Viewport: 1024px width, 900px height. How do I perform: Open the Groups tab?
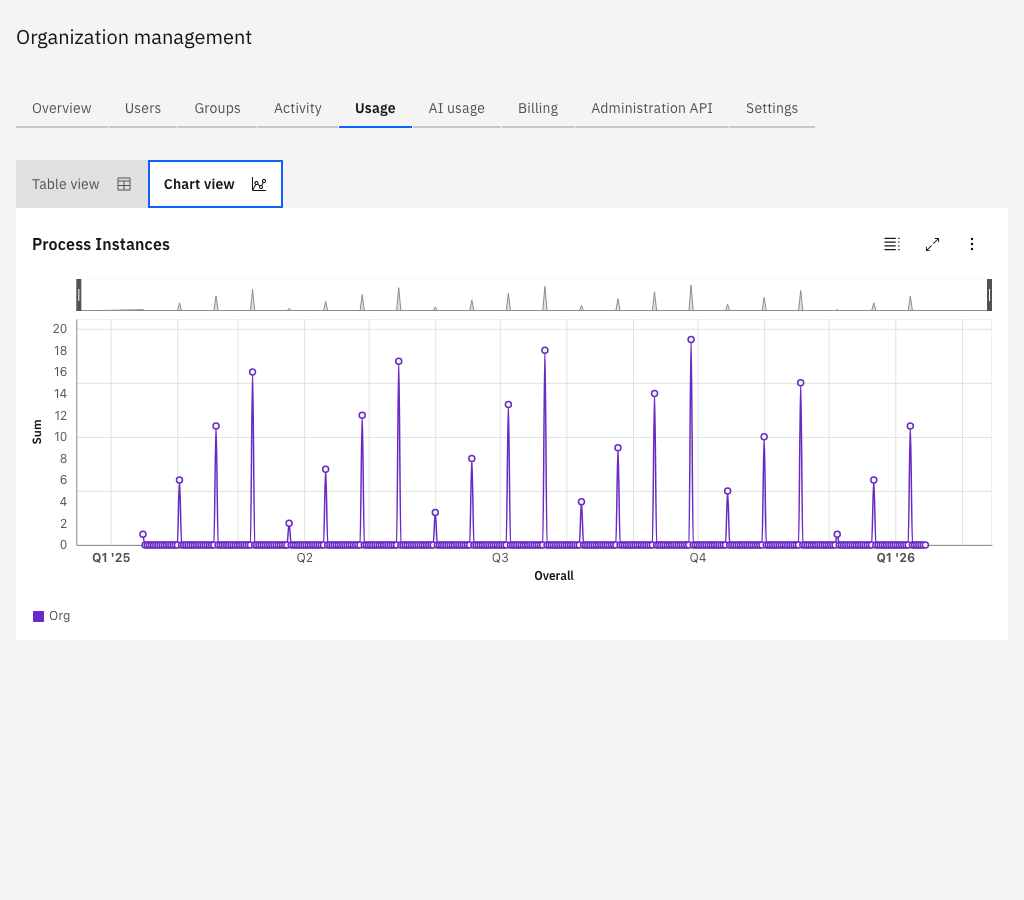217,108
